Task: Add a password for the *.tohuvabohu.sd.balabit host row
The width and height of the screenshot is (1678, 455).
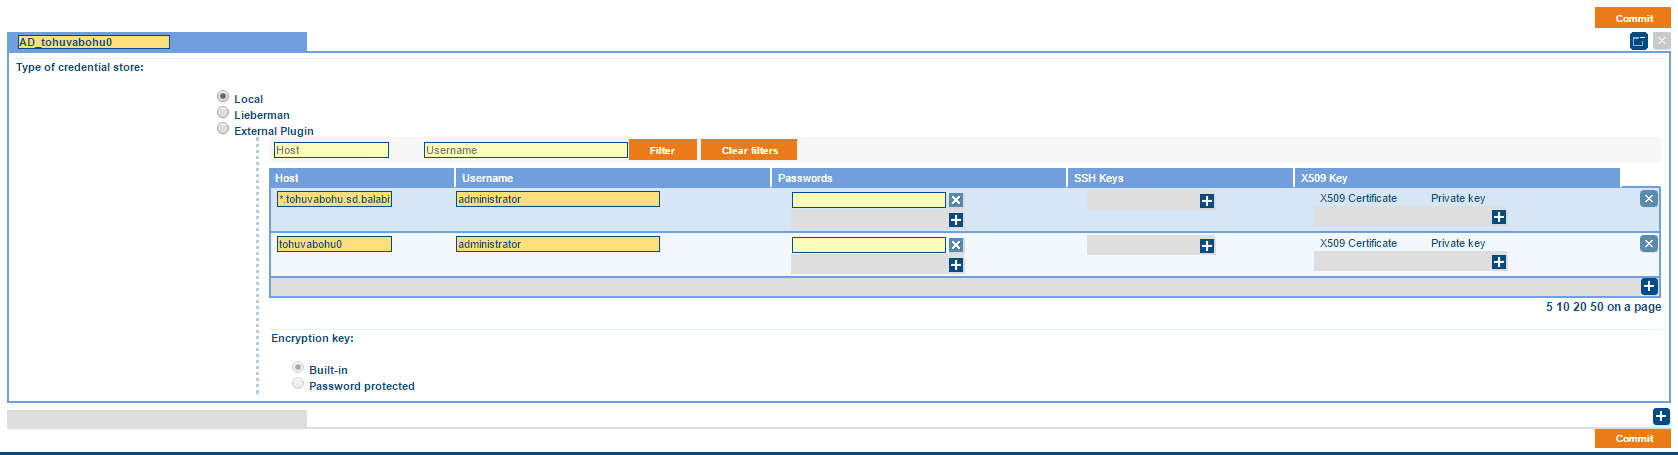Action: (956, 220)
